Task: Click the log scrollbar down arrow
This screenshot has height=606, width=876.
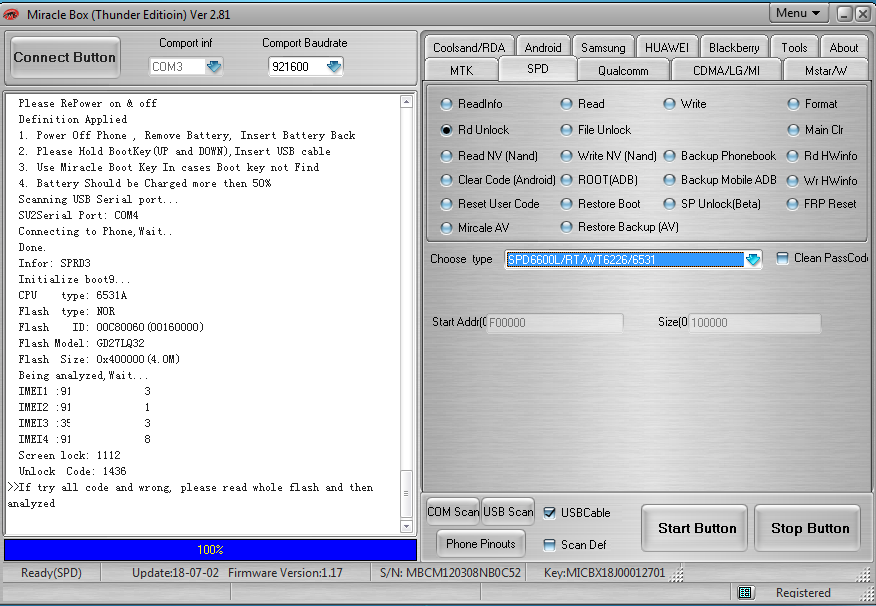Action: point(406,526)
